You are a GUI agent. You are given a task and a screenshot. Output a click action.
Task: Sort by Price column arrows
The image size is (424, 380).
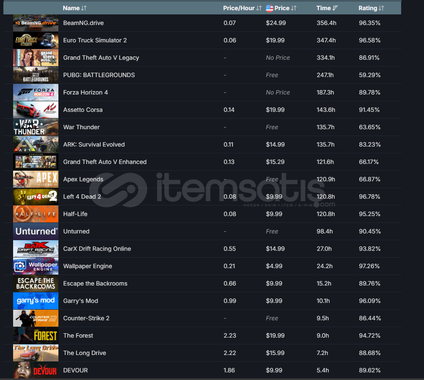coord(293,8)
